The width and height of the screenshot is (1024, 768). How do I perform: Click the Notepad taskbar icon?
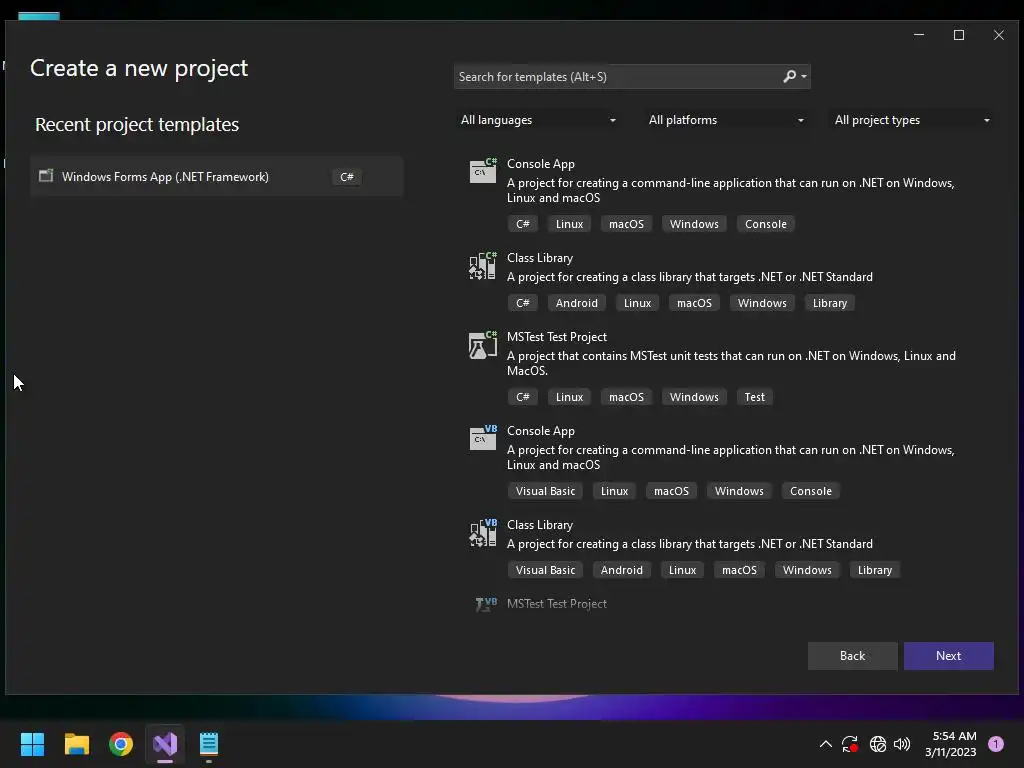click(208, 744)
